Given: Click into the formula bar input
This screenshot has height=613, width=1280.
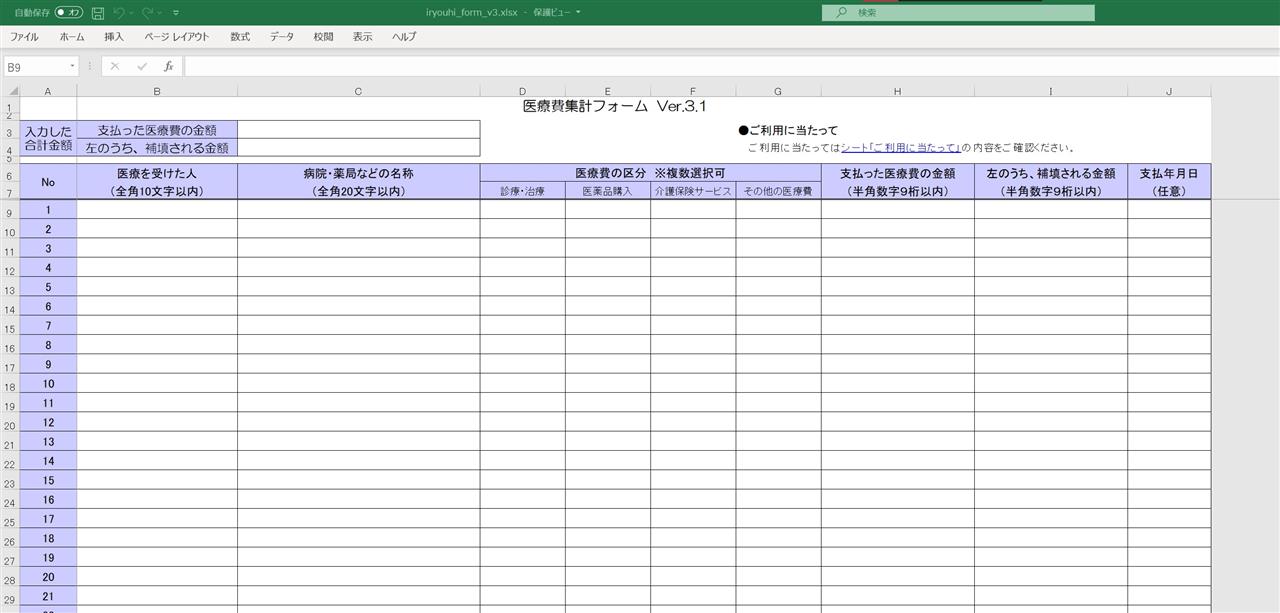Looking at the screenshot, I should point(730,66).
